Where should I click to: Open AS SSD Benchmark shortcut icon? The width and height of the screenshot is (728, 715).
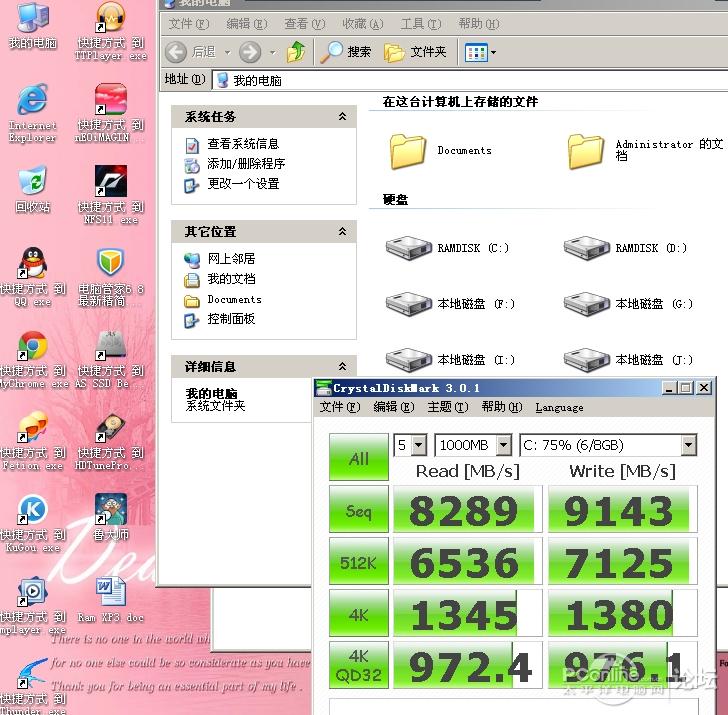[x=110, y=345]
